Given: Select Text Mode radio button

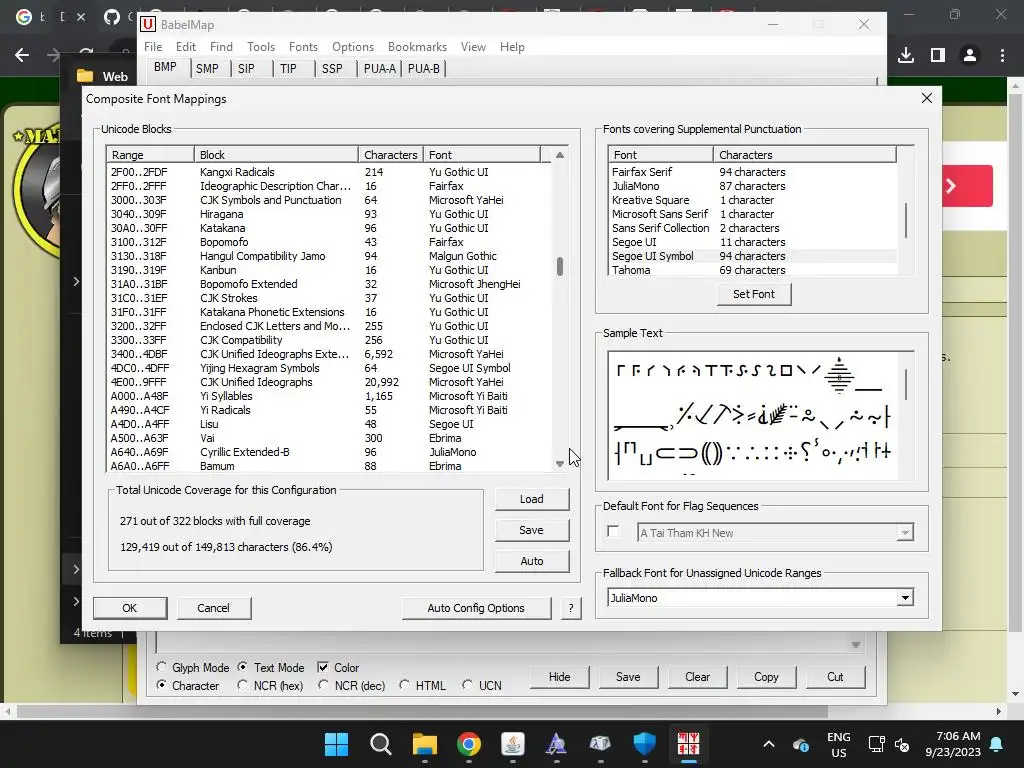Looking at the screenshot, I should click(x=242, y=667).
